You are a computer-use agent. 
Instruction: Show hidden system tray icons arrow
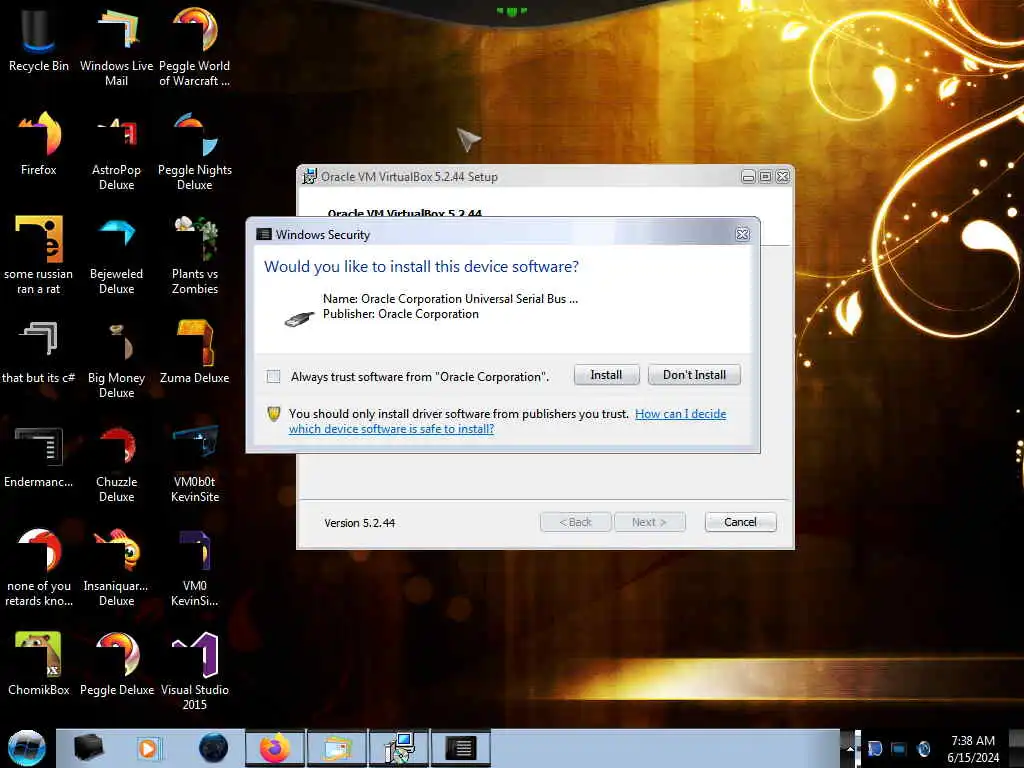click(x=850, y=748)
